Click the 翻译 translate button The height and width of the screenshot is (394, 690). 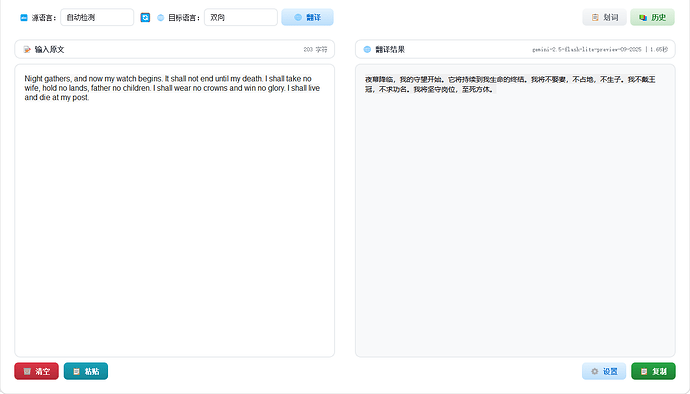point(307,18)
